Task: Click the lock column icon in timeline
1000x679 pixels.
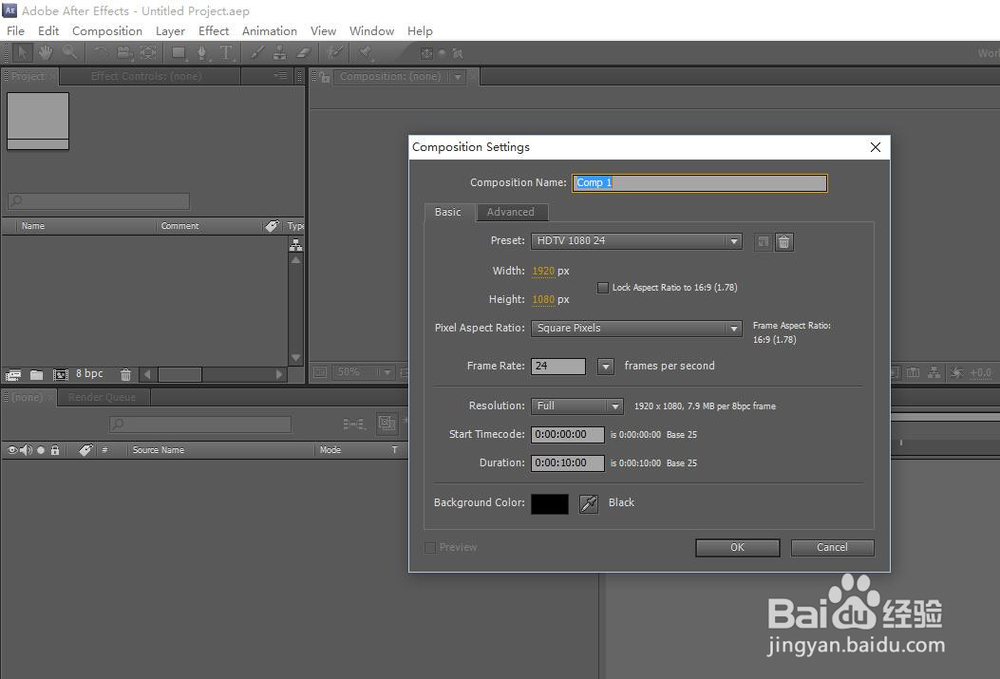Action: (x=55, y=450)
